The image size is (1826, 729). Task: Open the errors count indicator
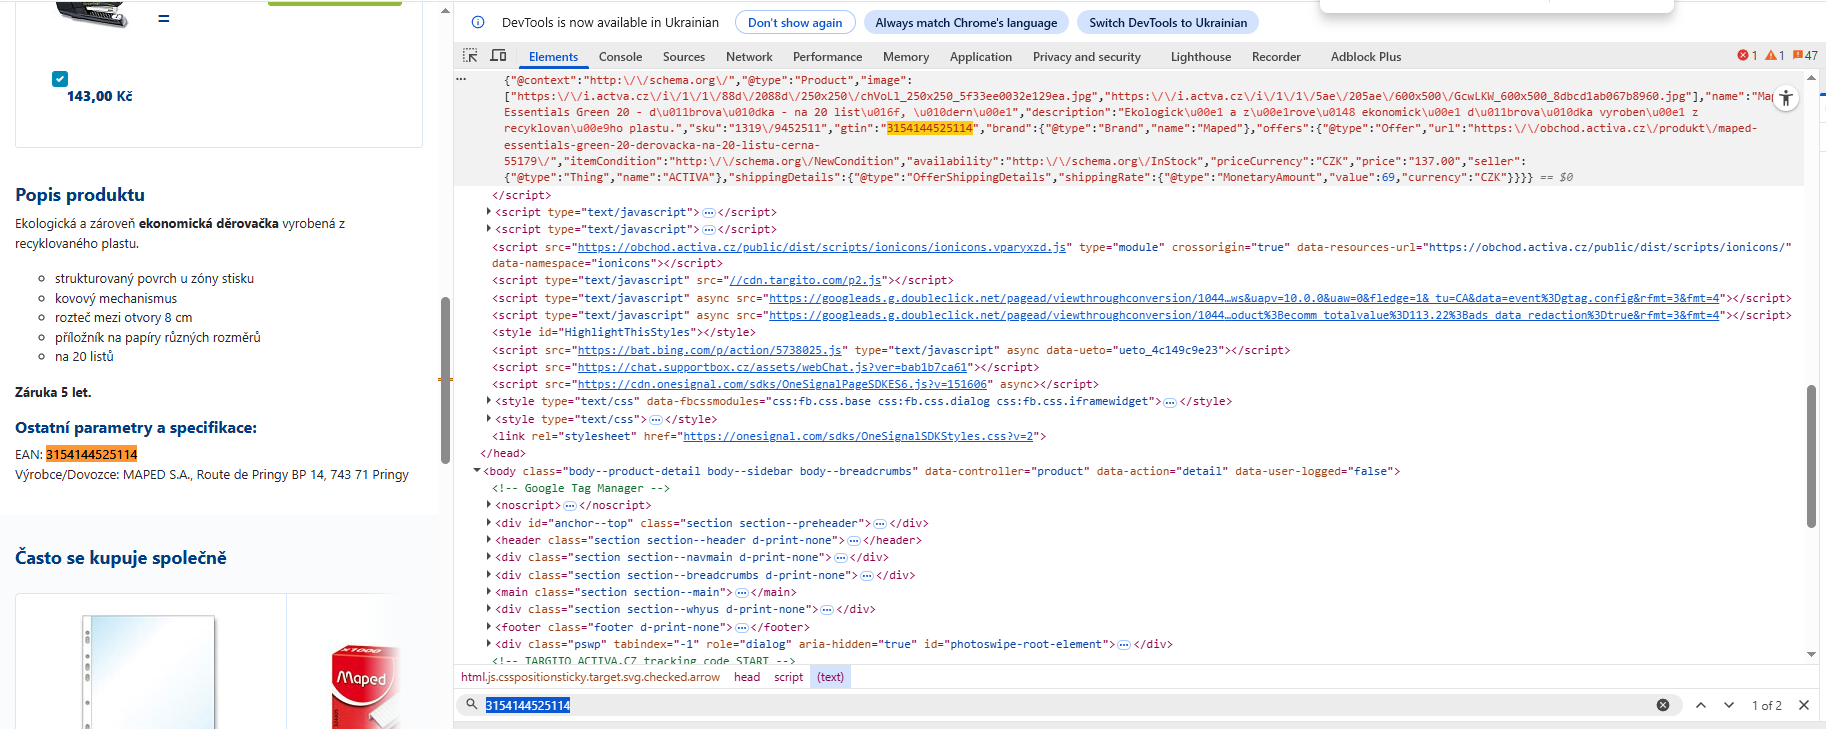[1747, 56]
